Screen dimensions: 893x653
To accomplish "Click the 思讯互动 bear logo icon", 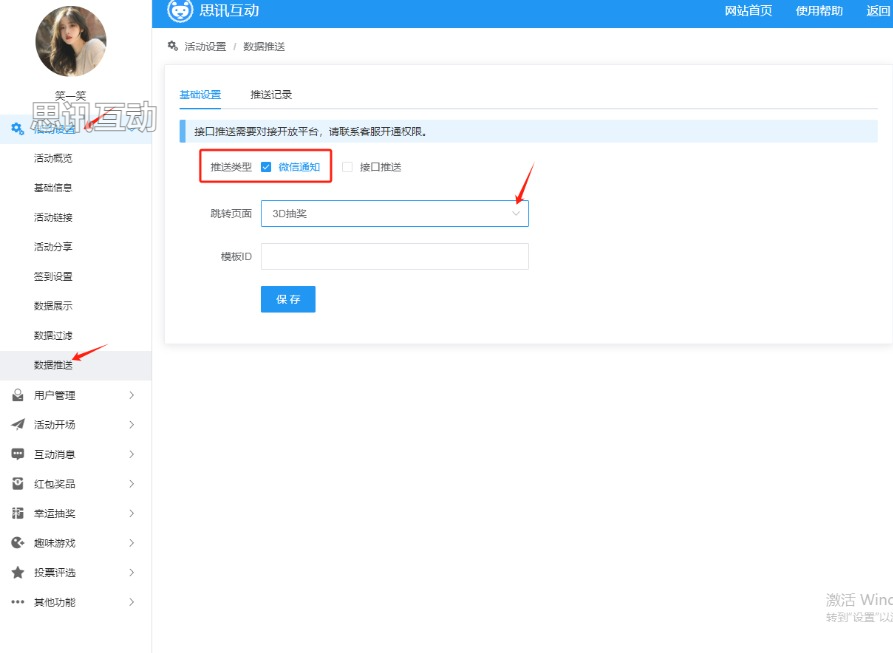I will pyautogui.click(x=180, y=11).
